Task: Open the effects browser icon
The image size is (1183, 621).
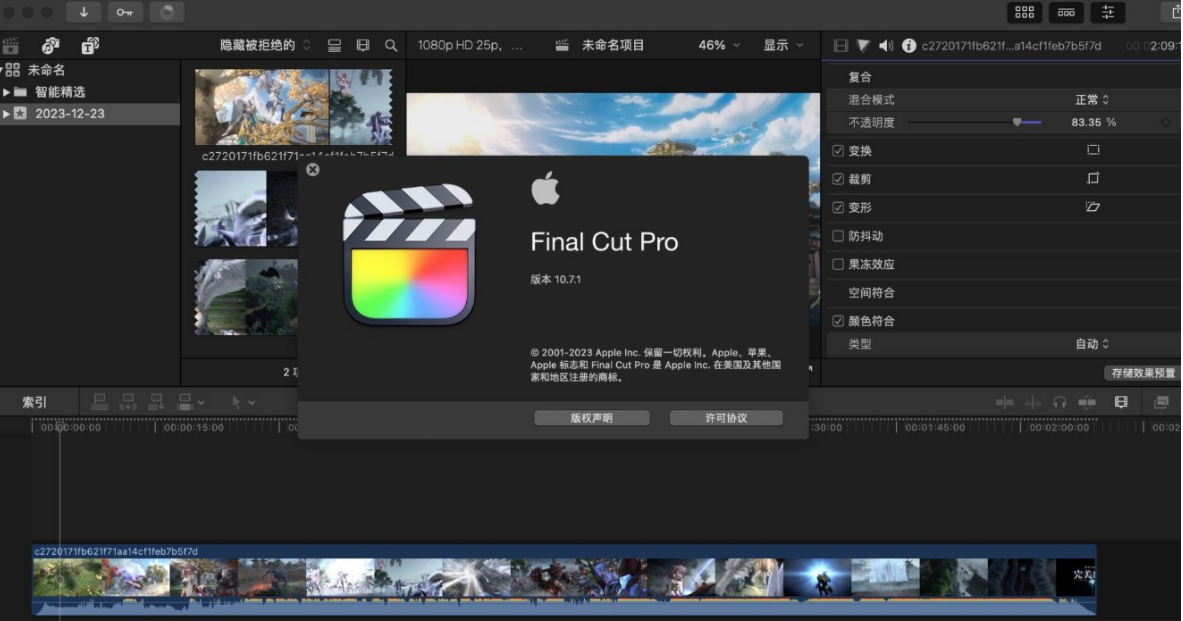Action: (1161, 402)
